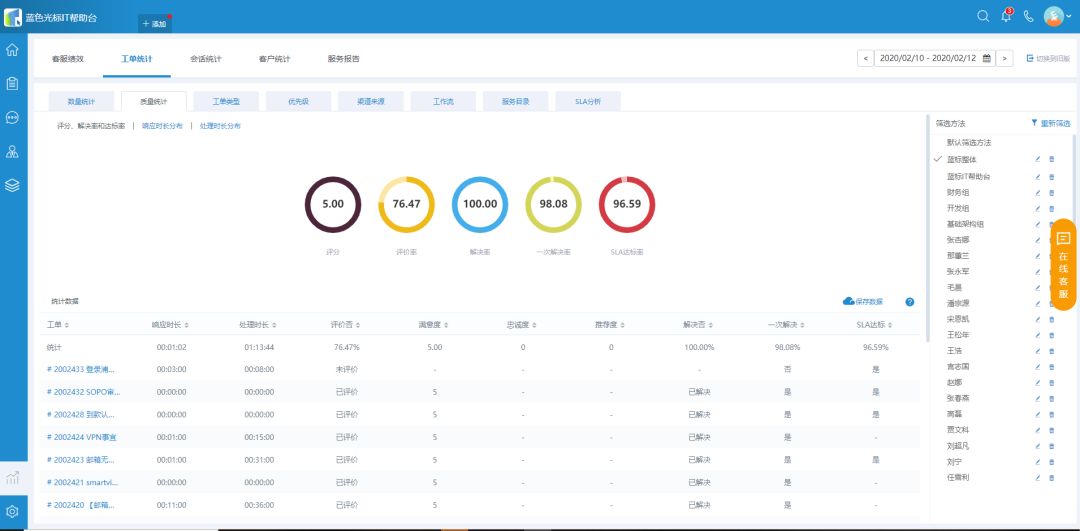Edit the 蓝标整体 filter pencil icon
Viewport: 1080px width, 531px height.
click(x=1038, y=159)
